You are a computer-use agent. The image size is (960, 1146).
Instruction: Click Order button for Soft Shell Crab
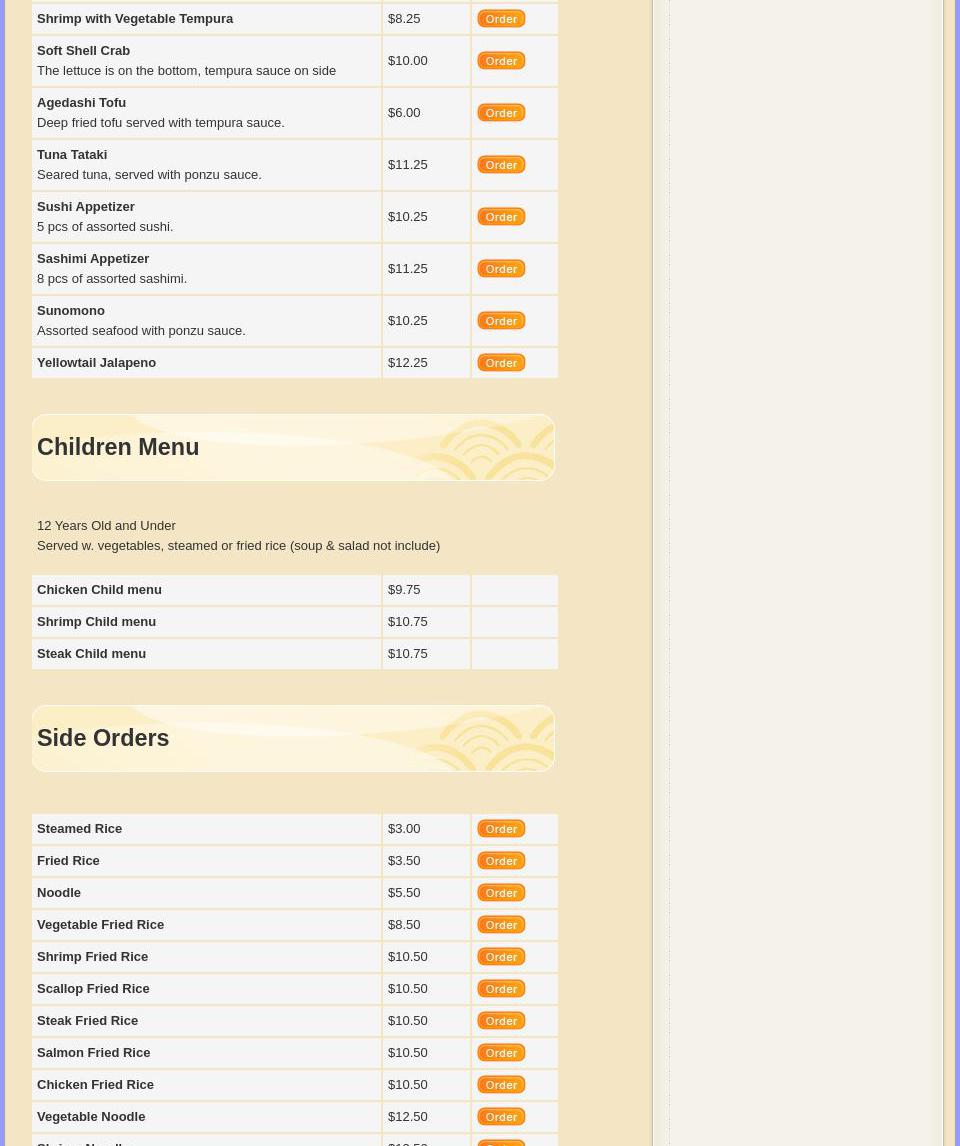501,61
